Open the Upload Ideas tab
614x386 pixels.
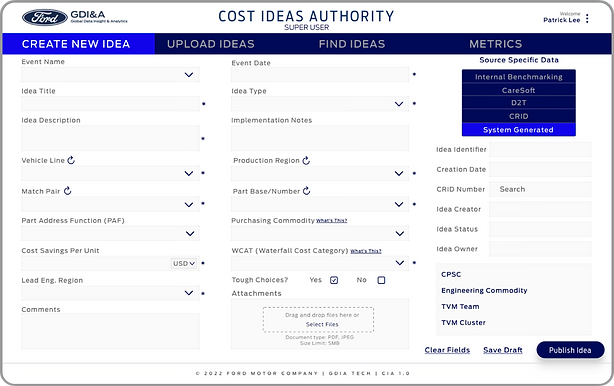(211, 44)
